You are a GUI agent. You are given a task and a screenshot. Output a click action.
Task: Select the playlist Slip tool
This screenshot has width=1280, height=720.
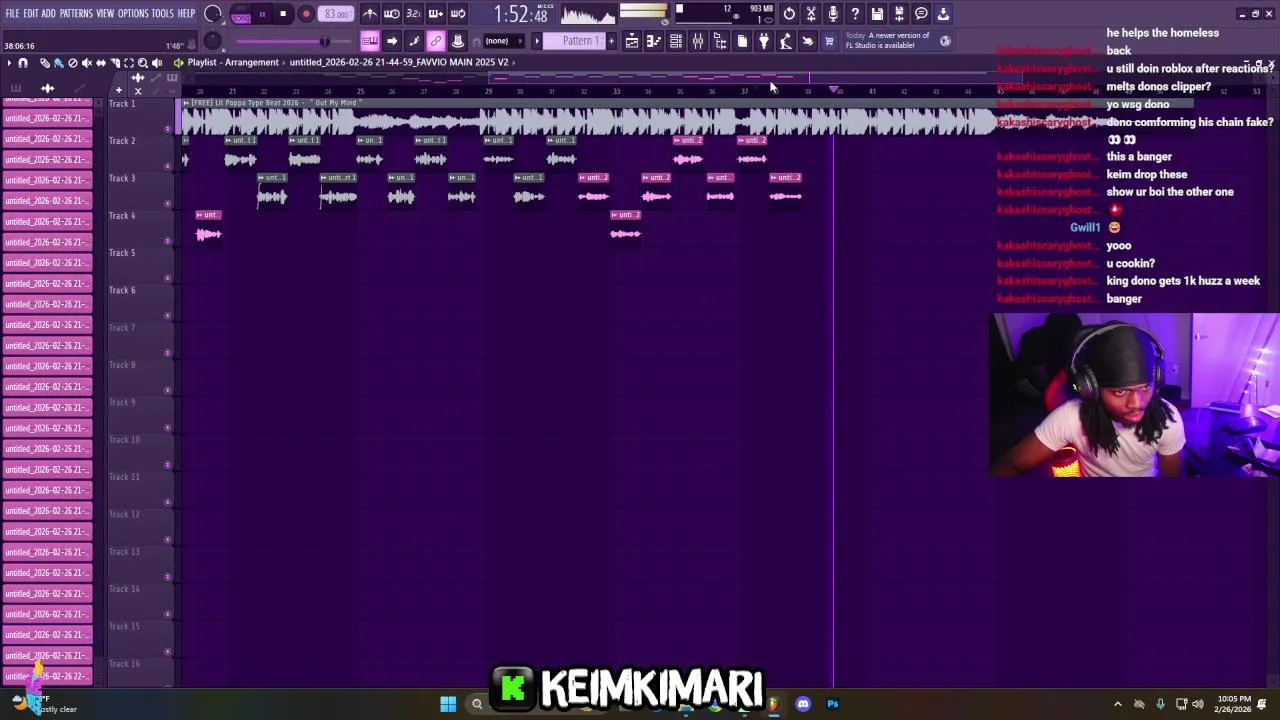101,63
